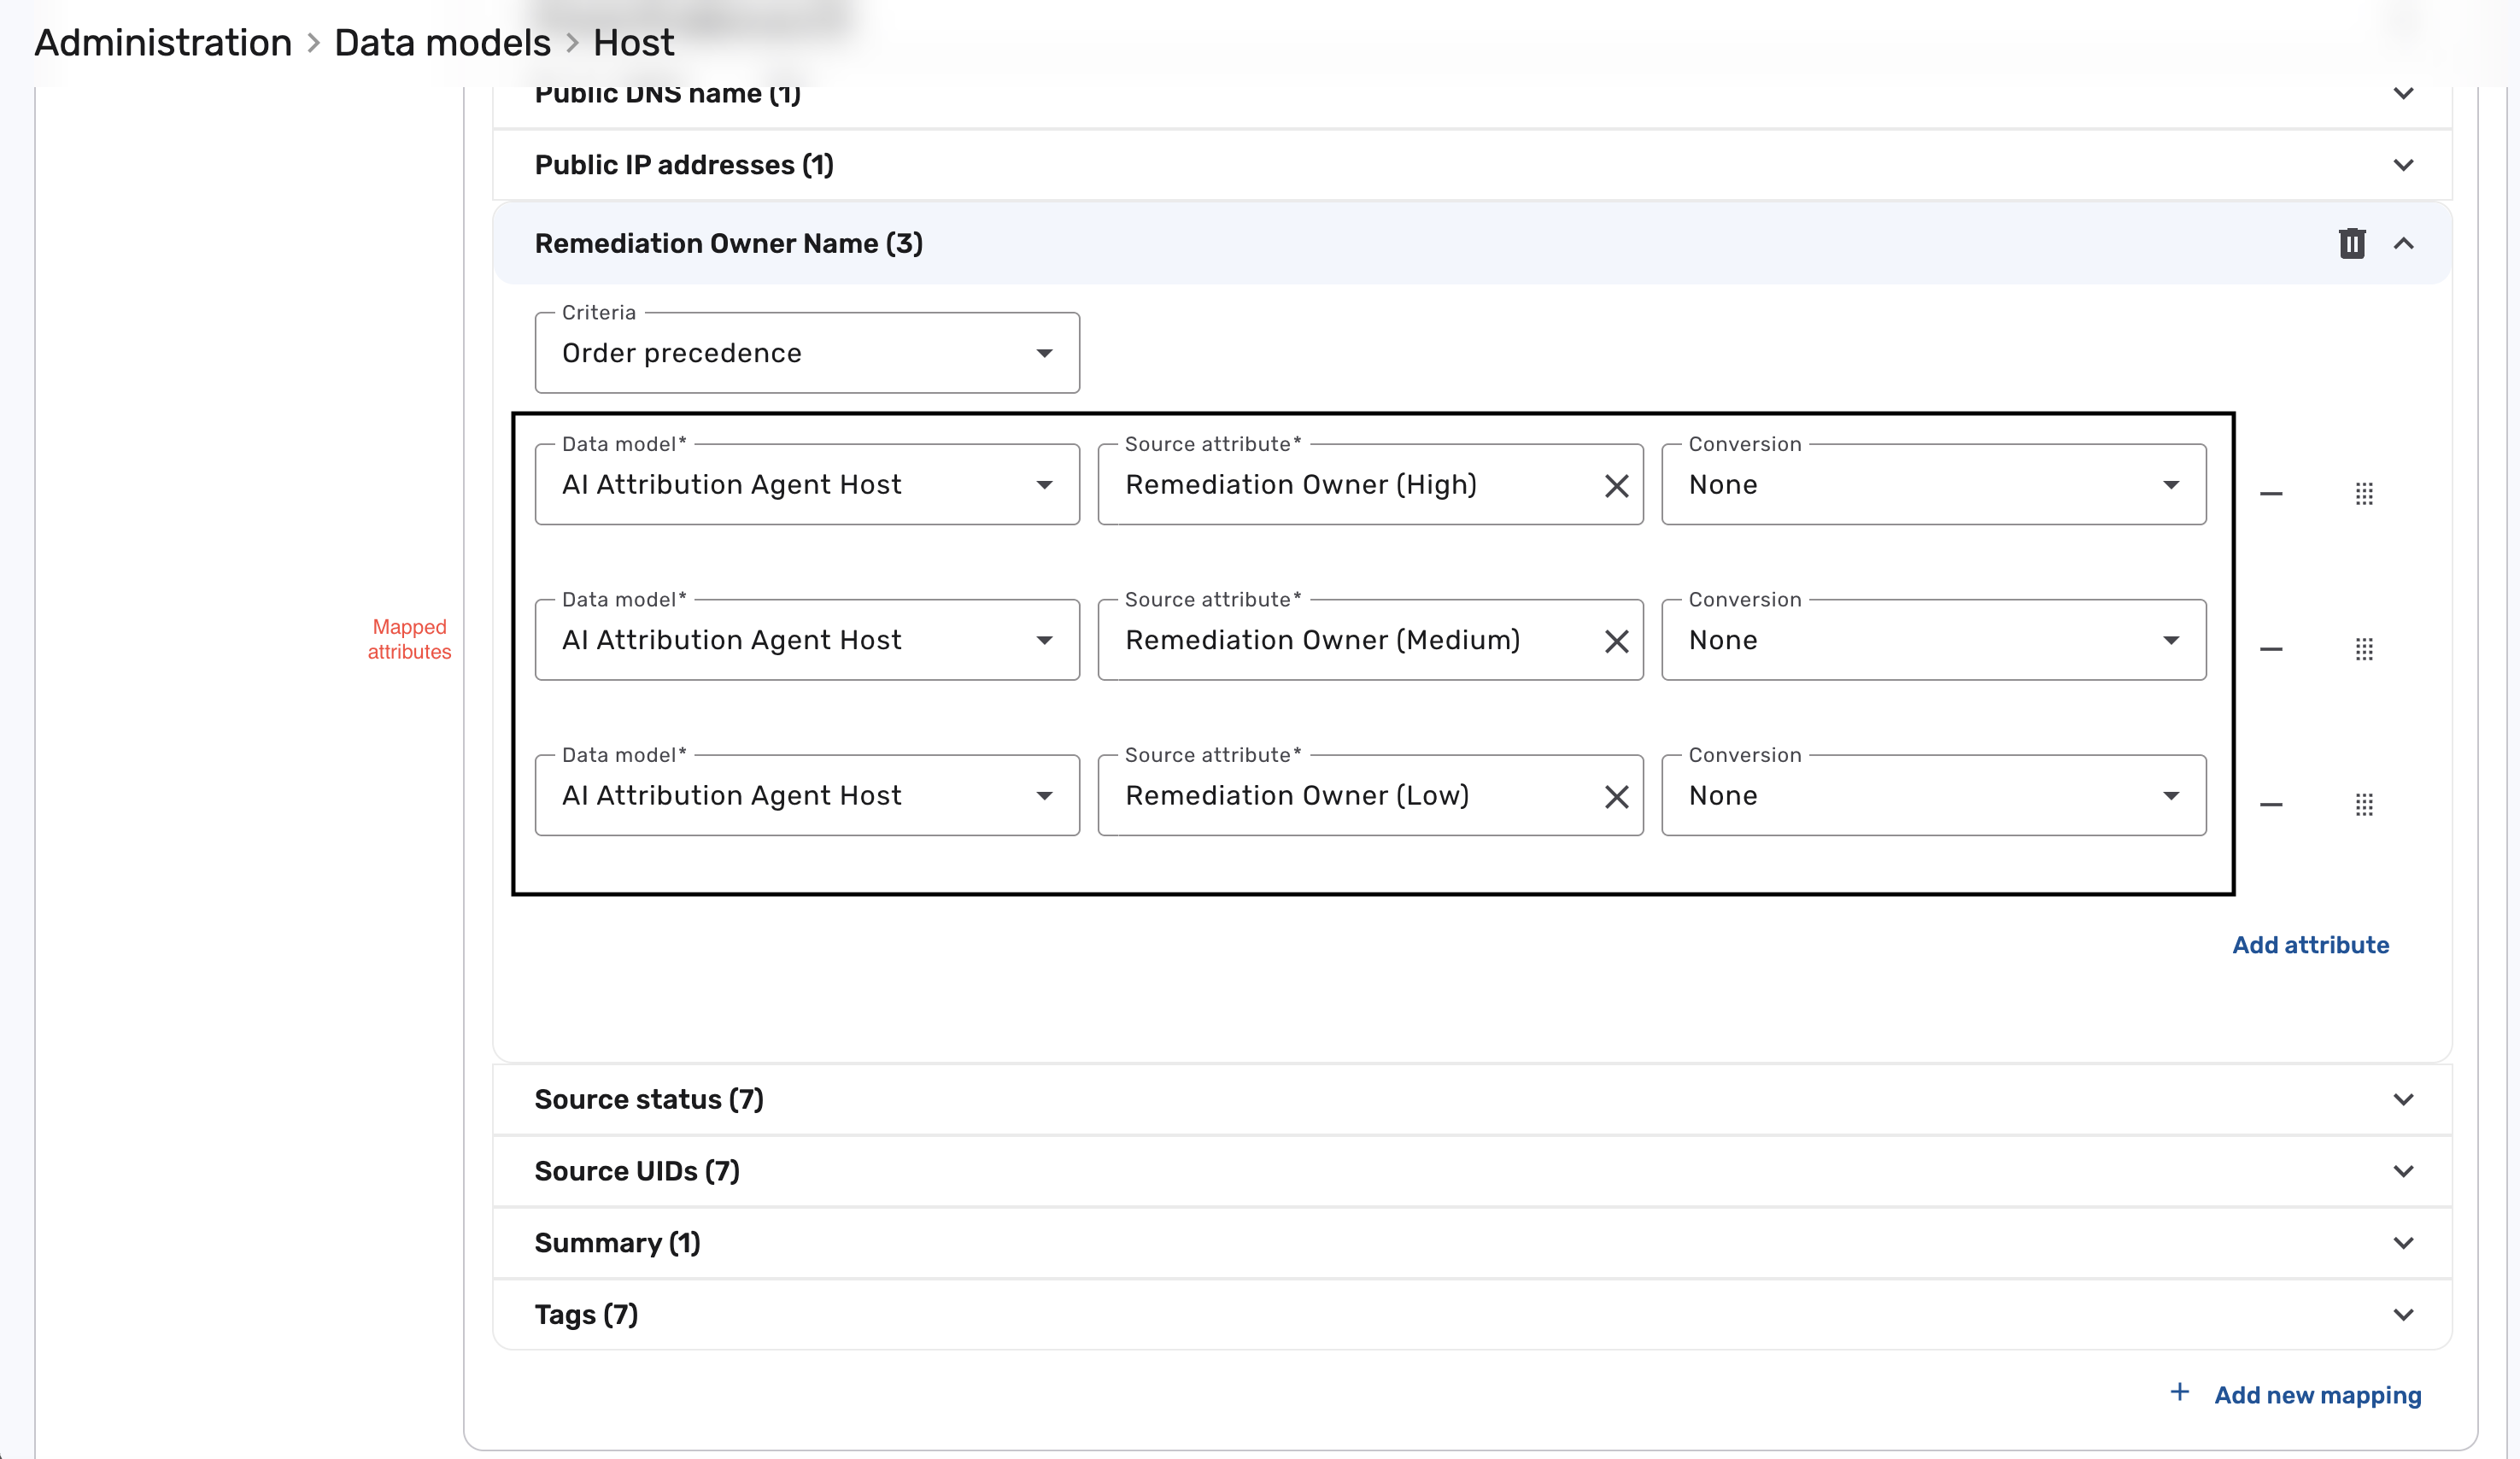Click the Host breadcrumb item
The width and height of the screenshot is (2520, 1459).
[x=633, y=43]
